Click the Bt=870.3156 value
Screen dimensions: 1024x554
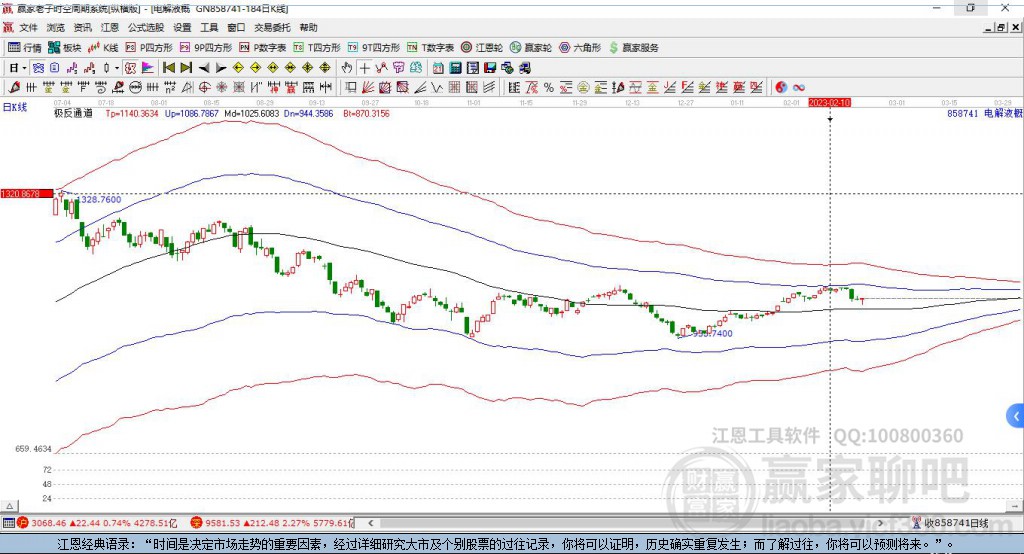[x=366, y=114]
